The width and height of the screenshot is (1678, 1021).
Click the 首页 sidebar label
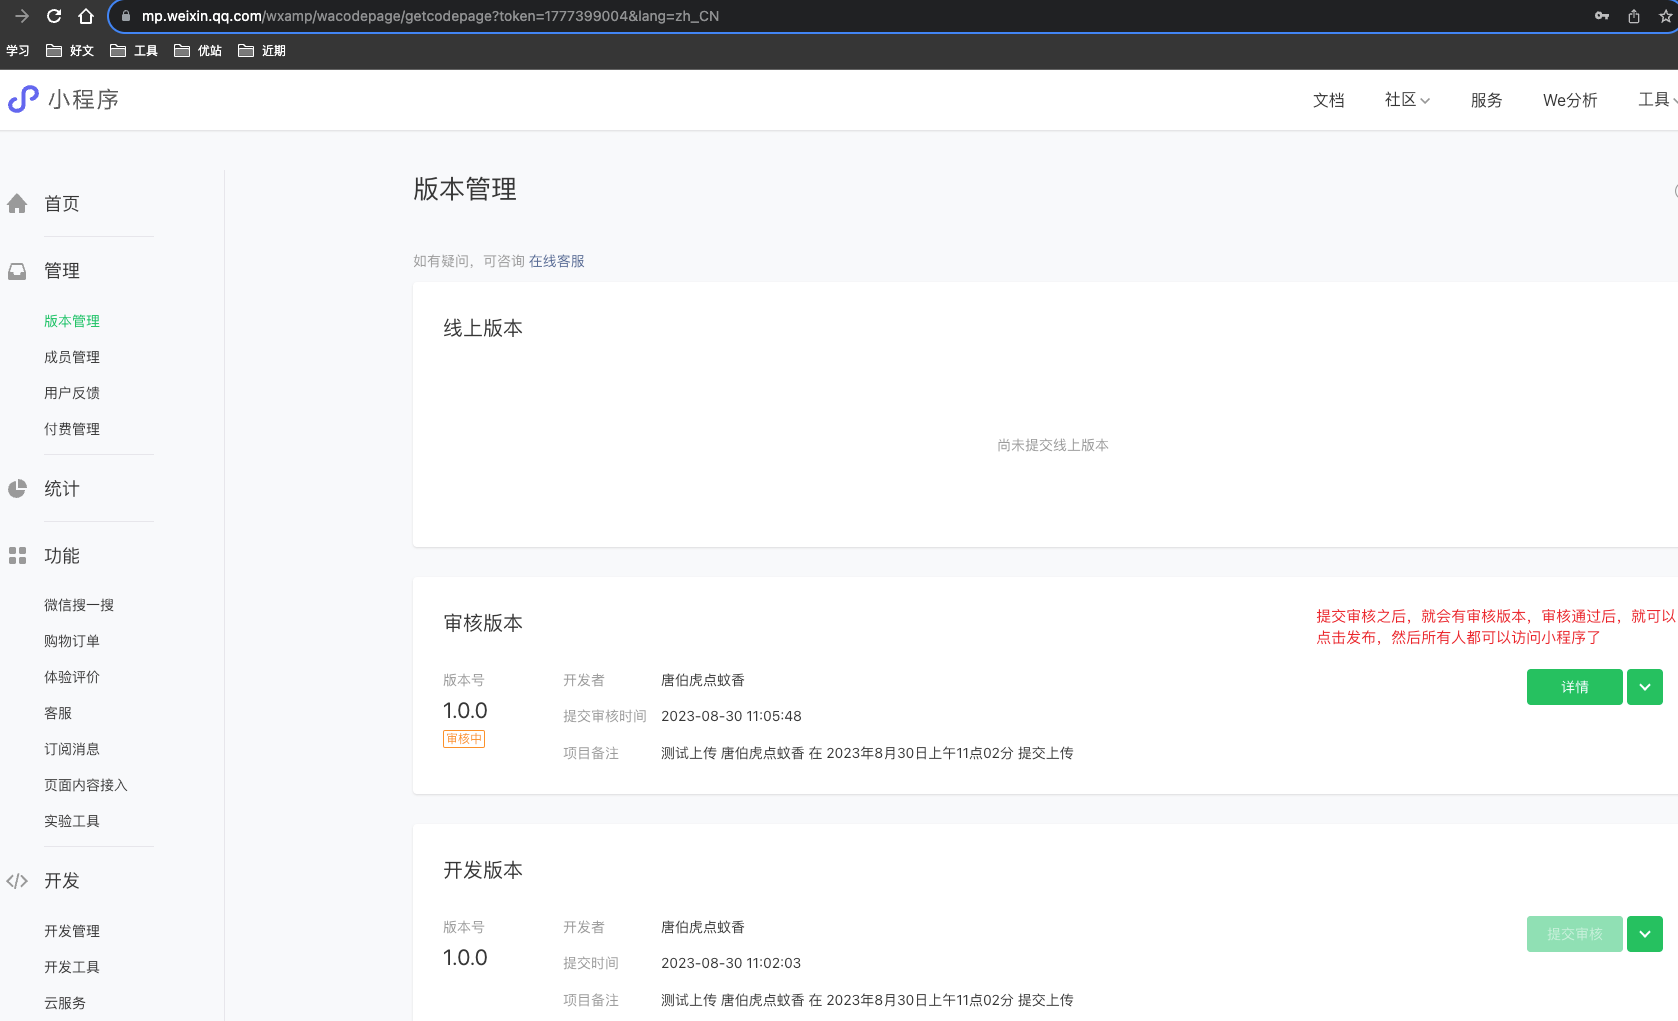click(x=62, y=204)
